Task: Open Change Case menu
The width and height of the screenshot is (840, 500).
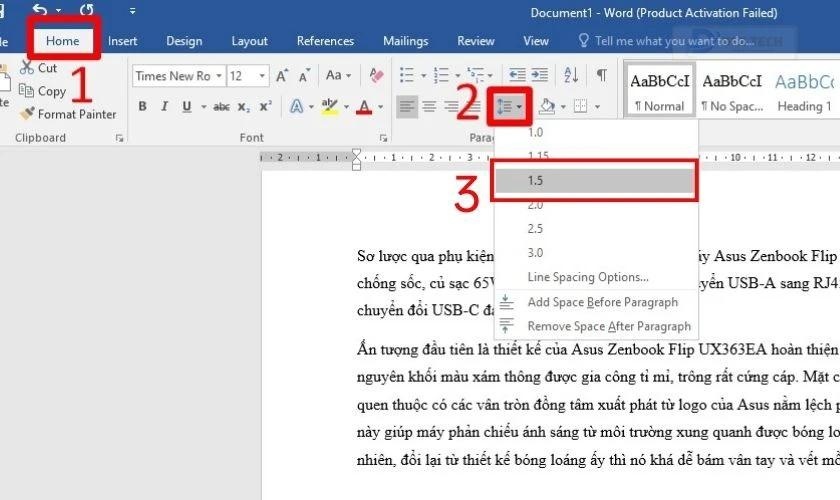Action: [338, 76]
